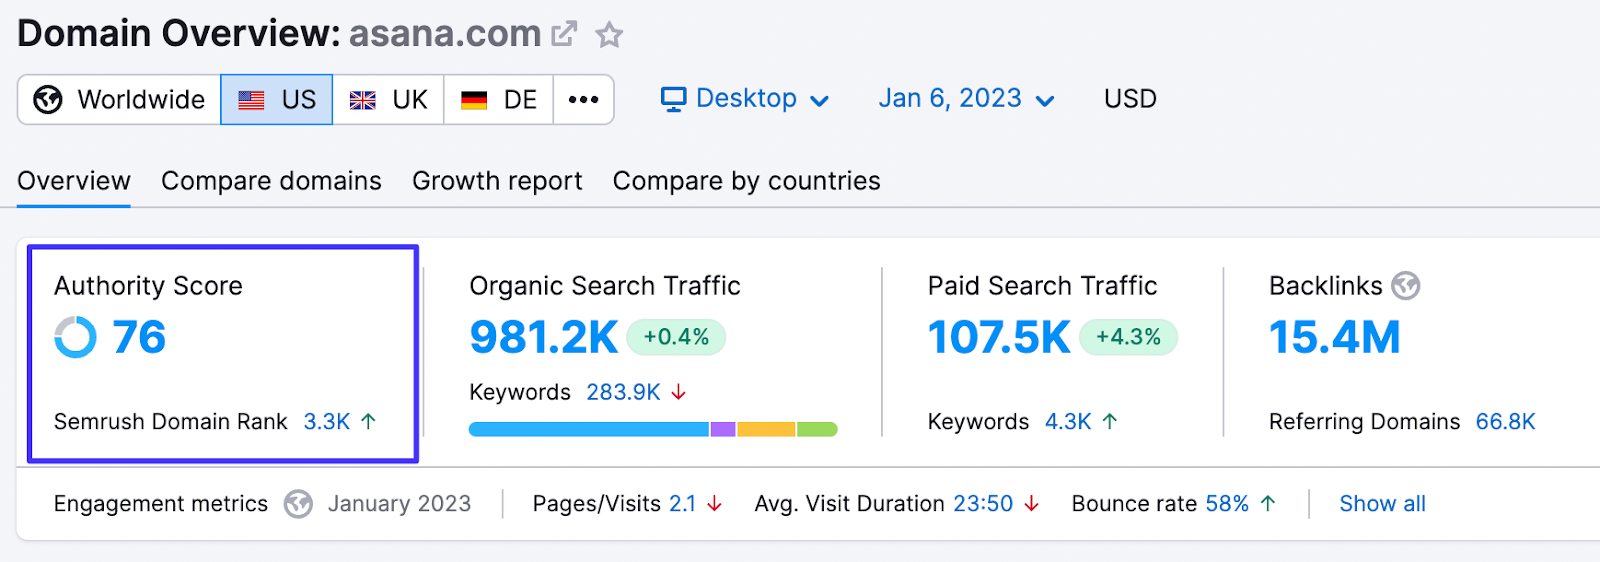Click the USD currency selector
This screenshot has width=1600, height=562.
point(1130,99)
